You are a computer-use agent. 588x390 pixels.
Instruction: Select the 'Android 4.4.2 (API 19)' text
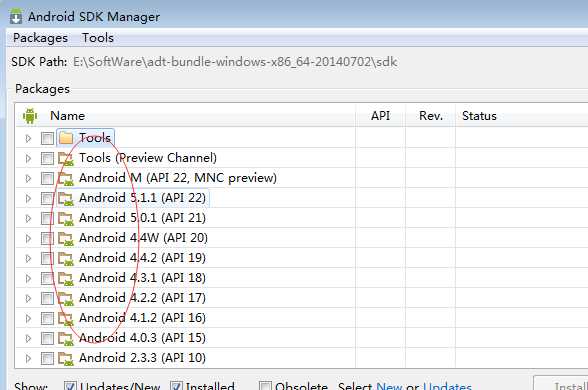142,258
